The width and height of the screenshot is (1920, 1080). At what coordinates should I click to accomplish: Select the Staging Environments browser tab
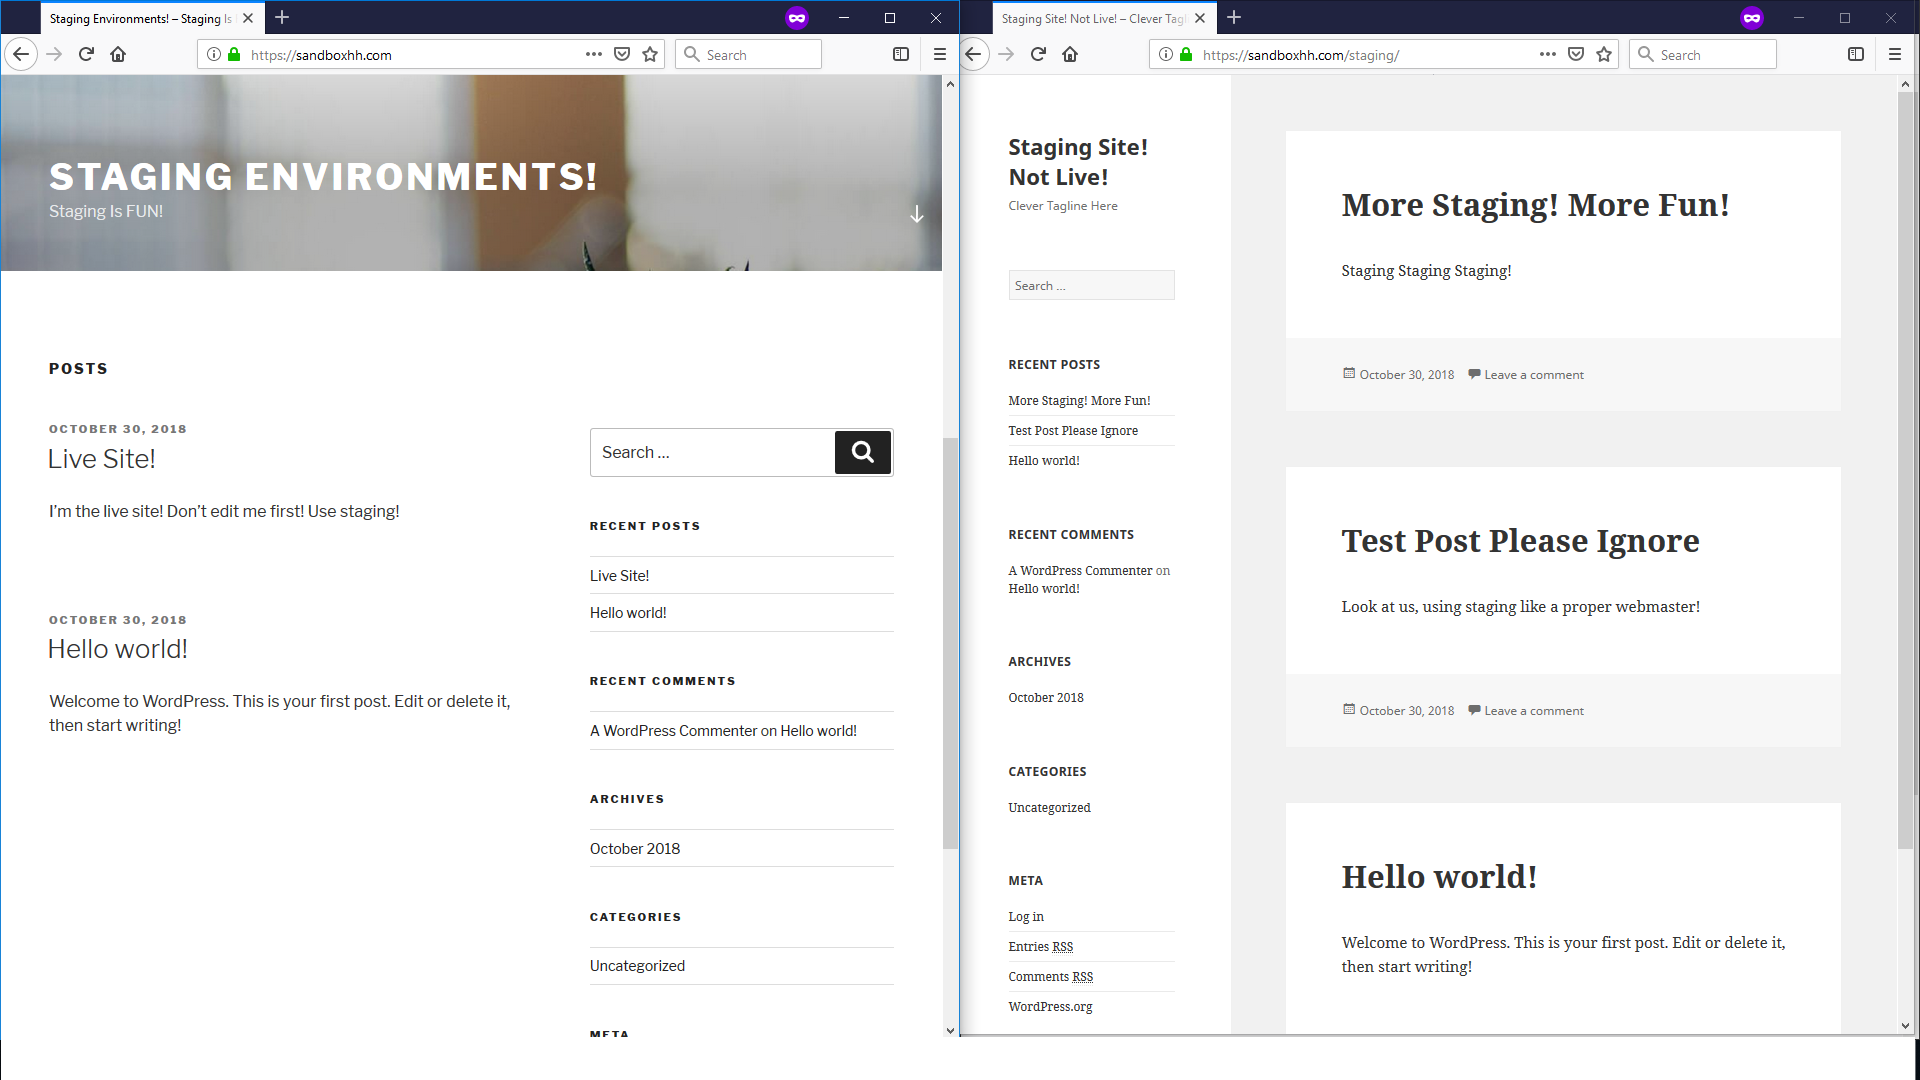pyautogui.click(x=140, y=18)
